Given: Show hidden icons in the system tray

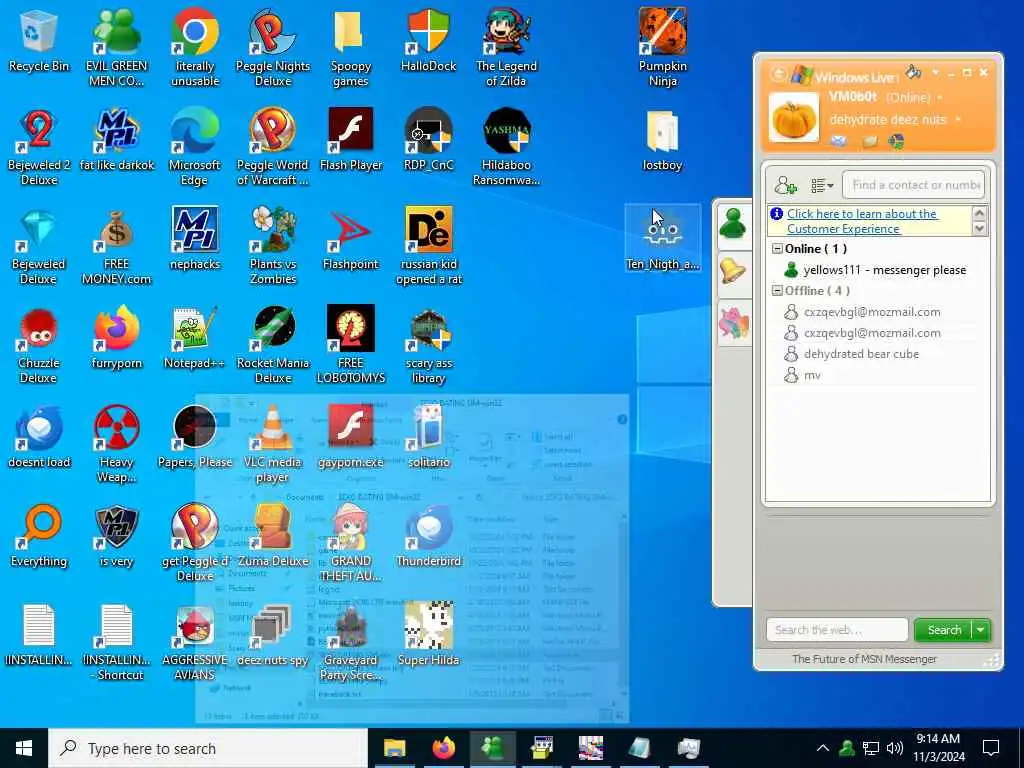Looking at the screenshot, I should pos(822,748).
